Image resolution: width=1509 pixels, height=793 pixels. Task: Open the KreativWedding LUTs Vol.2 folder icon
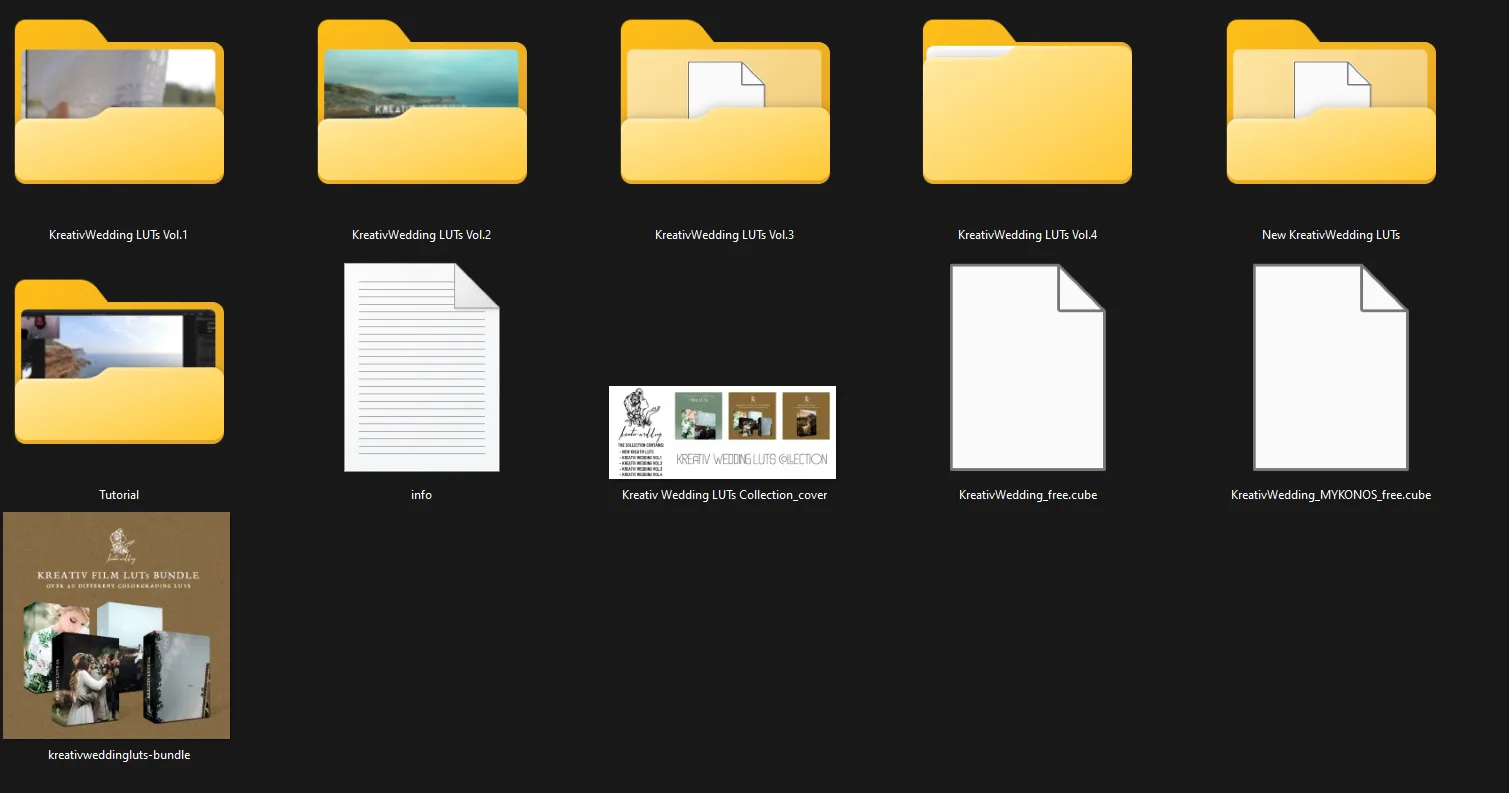[x=422, y=105]
